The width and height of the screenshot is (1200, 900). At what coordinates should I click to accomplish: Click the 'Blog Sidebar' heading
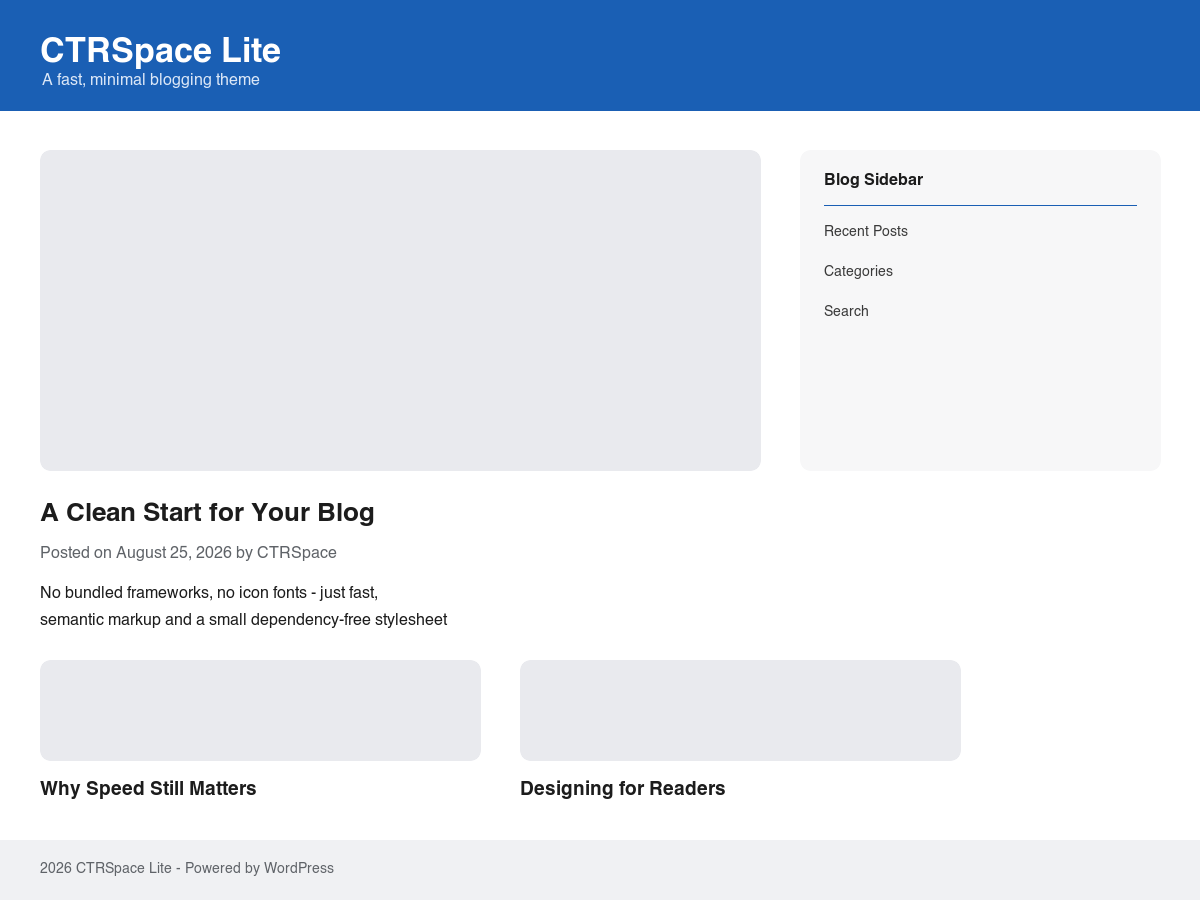tap(873, 179)
